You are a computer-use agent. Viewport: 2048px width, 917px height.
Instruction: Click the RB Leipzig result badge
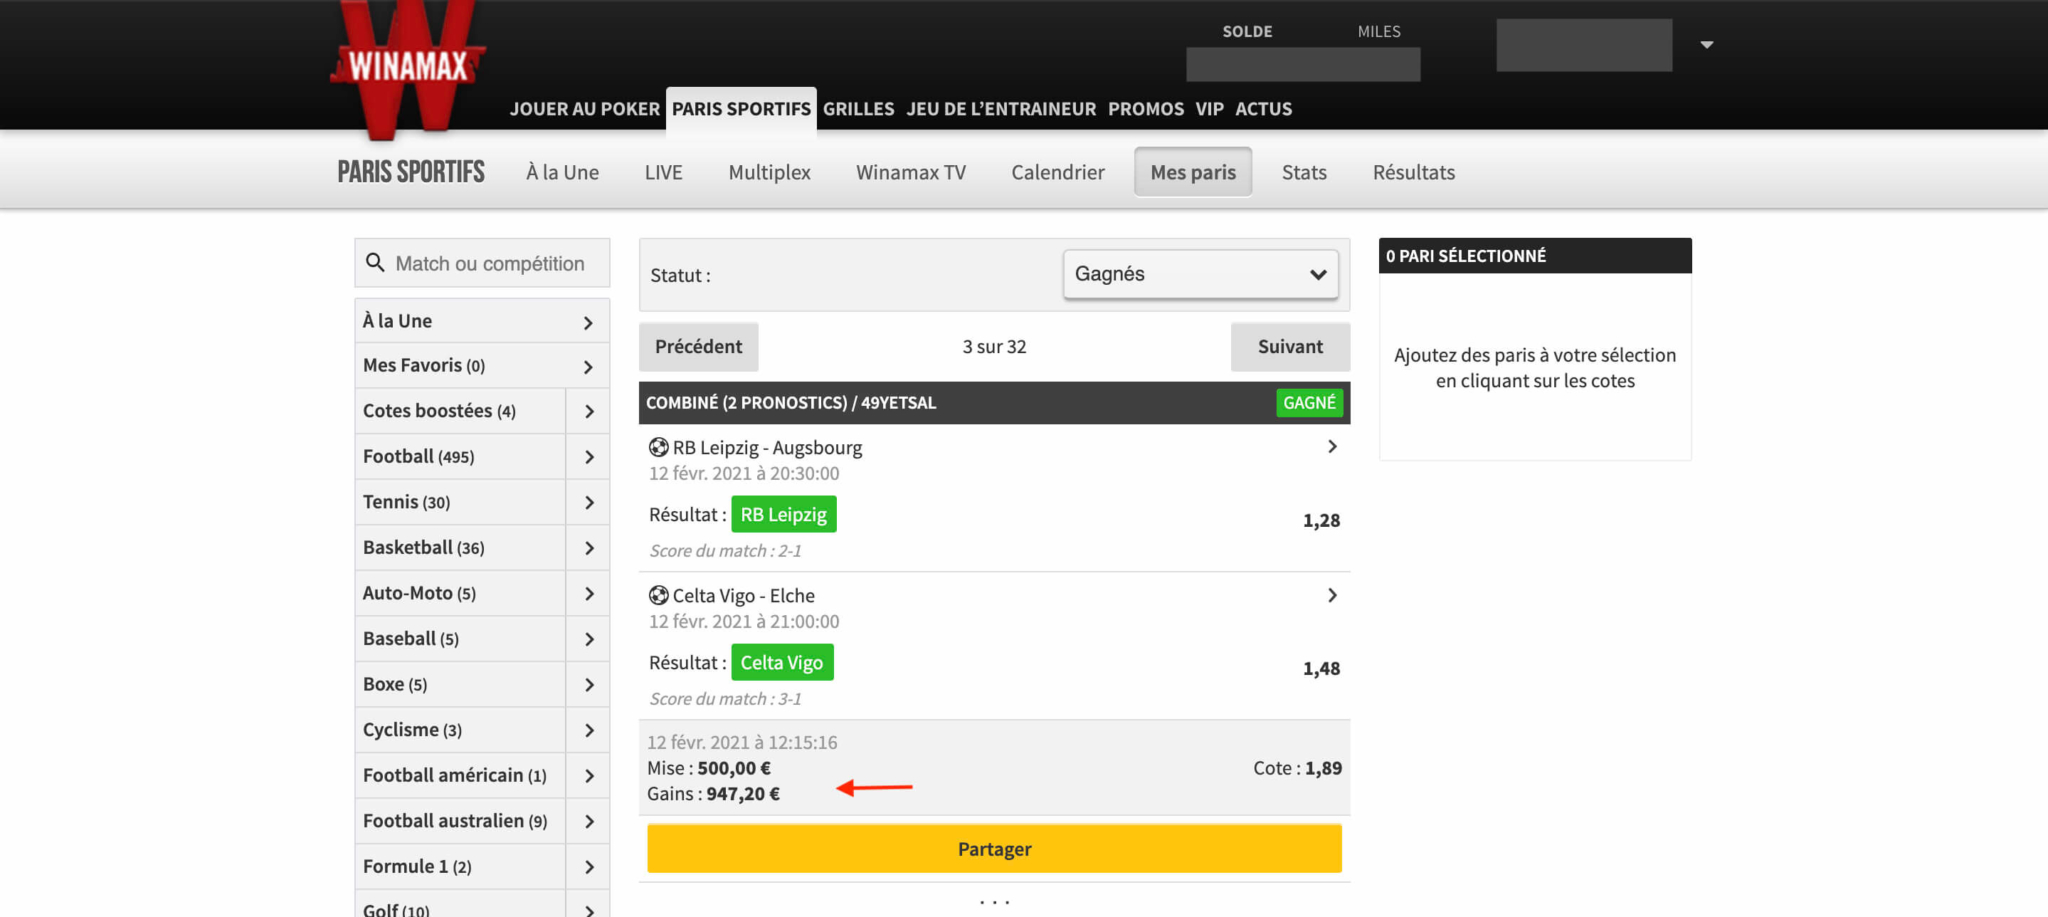coord(784,514)
